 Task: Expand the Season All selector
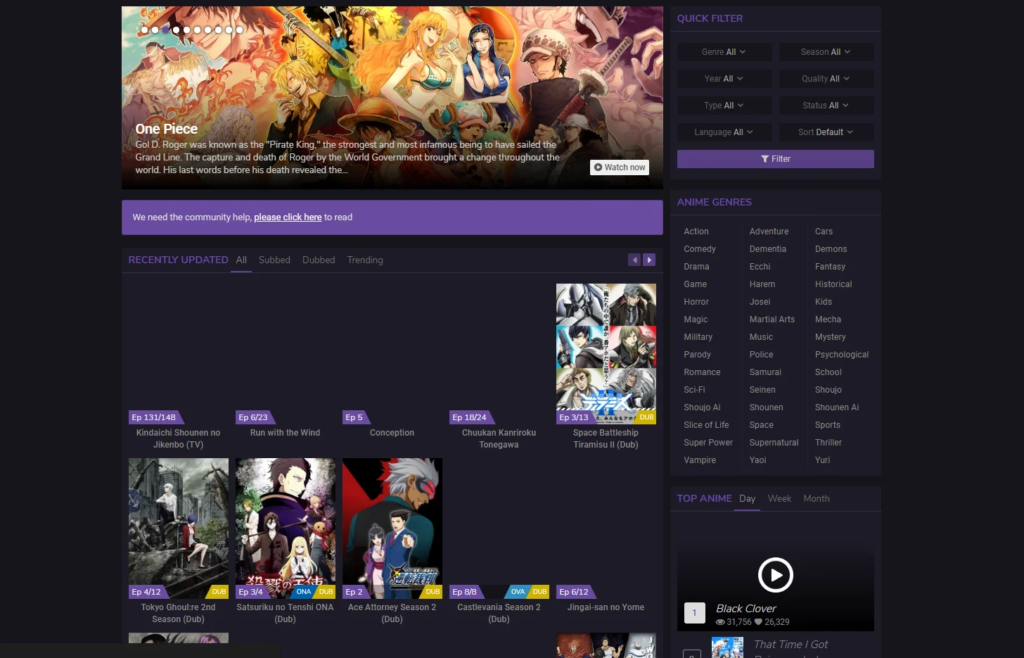pos(826,51)
